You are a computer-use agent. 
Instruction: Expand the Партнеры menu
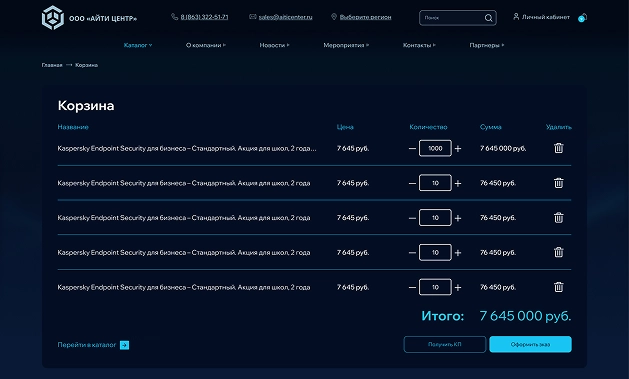tap(487, 45)
